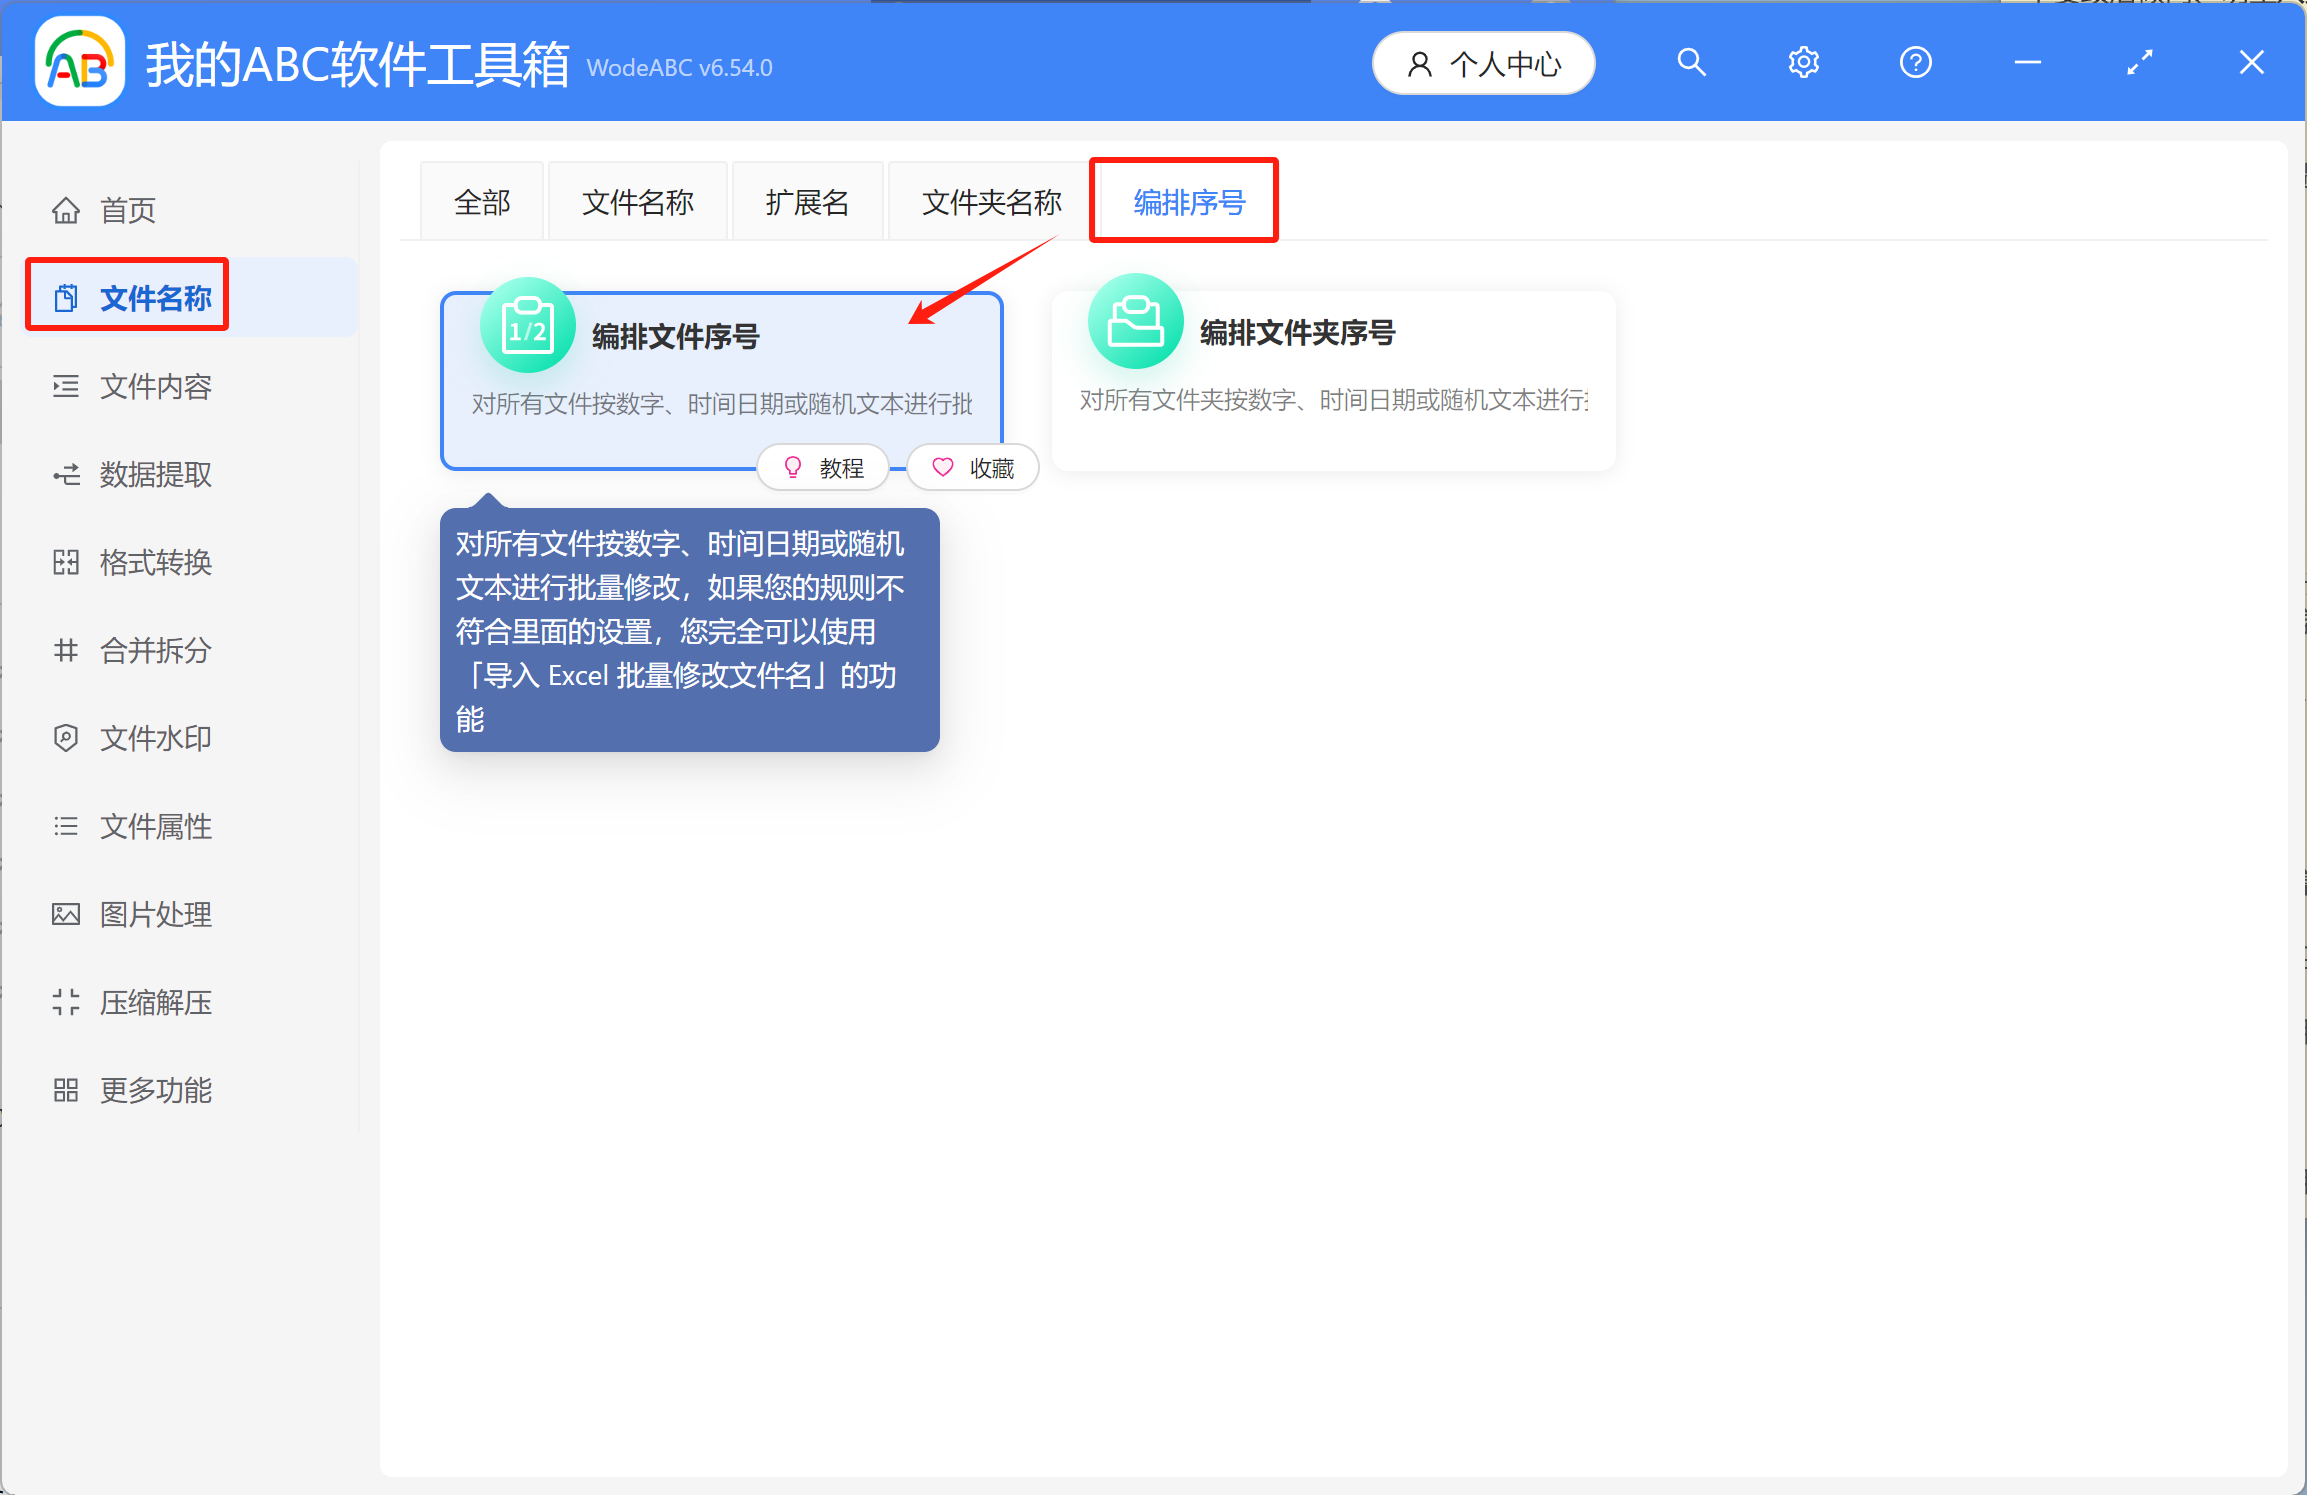
Task: Click the 教程 tutorial button
Action: (x=824, y=468)
